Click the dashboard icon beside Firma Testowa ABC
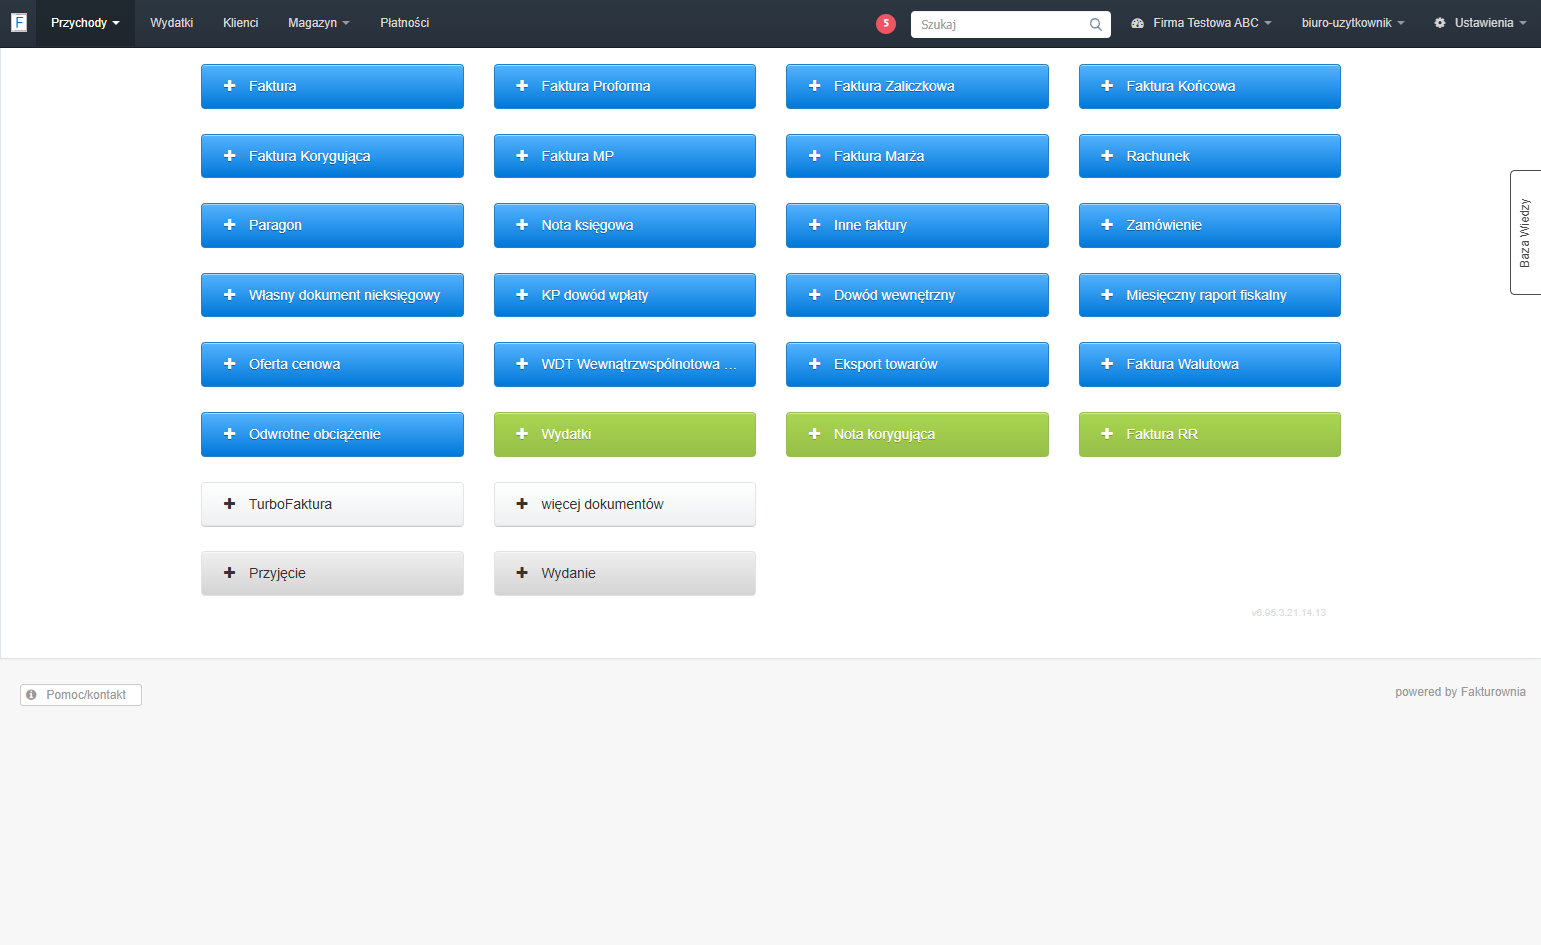This screenshot has width=1541, height=945. point(1137,23)
